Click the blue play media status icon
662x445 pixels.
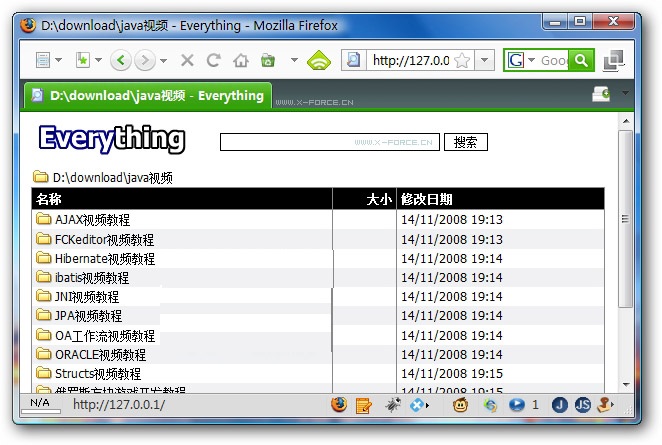(x=516, y=405)
